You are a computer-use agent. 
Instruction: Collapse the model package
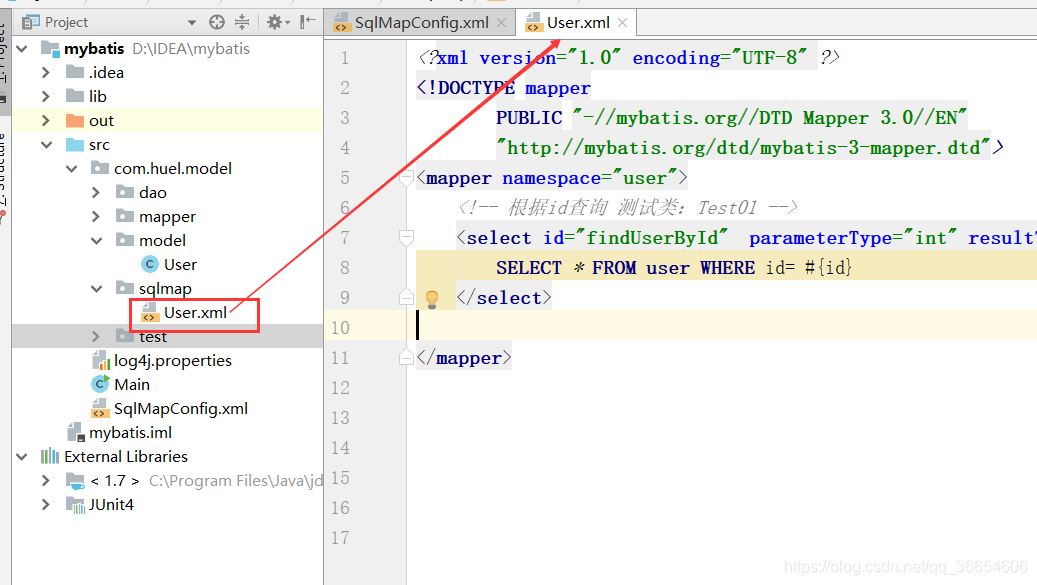click(x=97, y=241)
